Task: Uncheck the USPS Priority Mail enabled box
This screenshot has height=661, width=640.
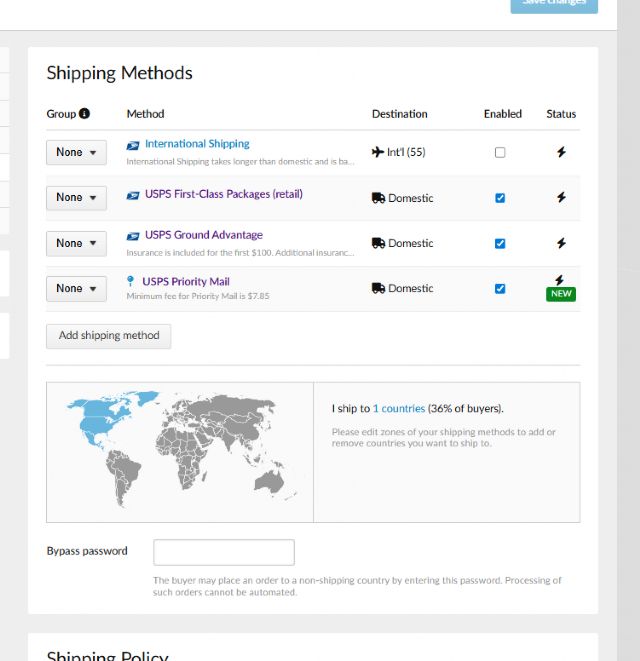Action: tap(500, 288)
